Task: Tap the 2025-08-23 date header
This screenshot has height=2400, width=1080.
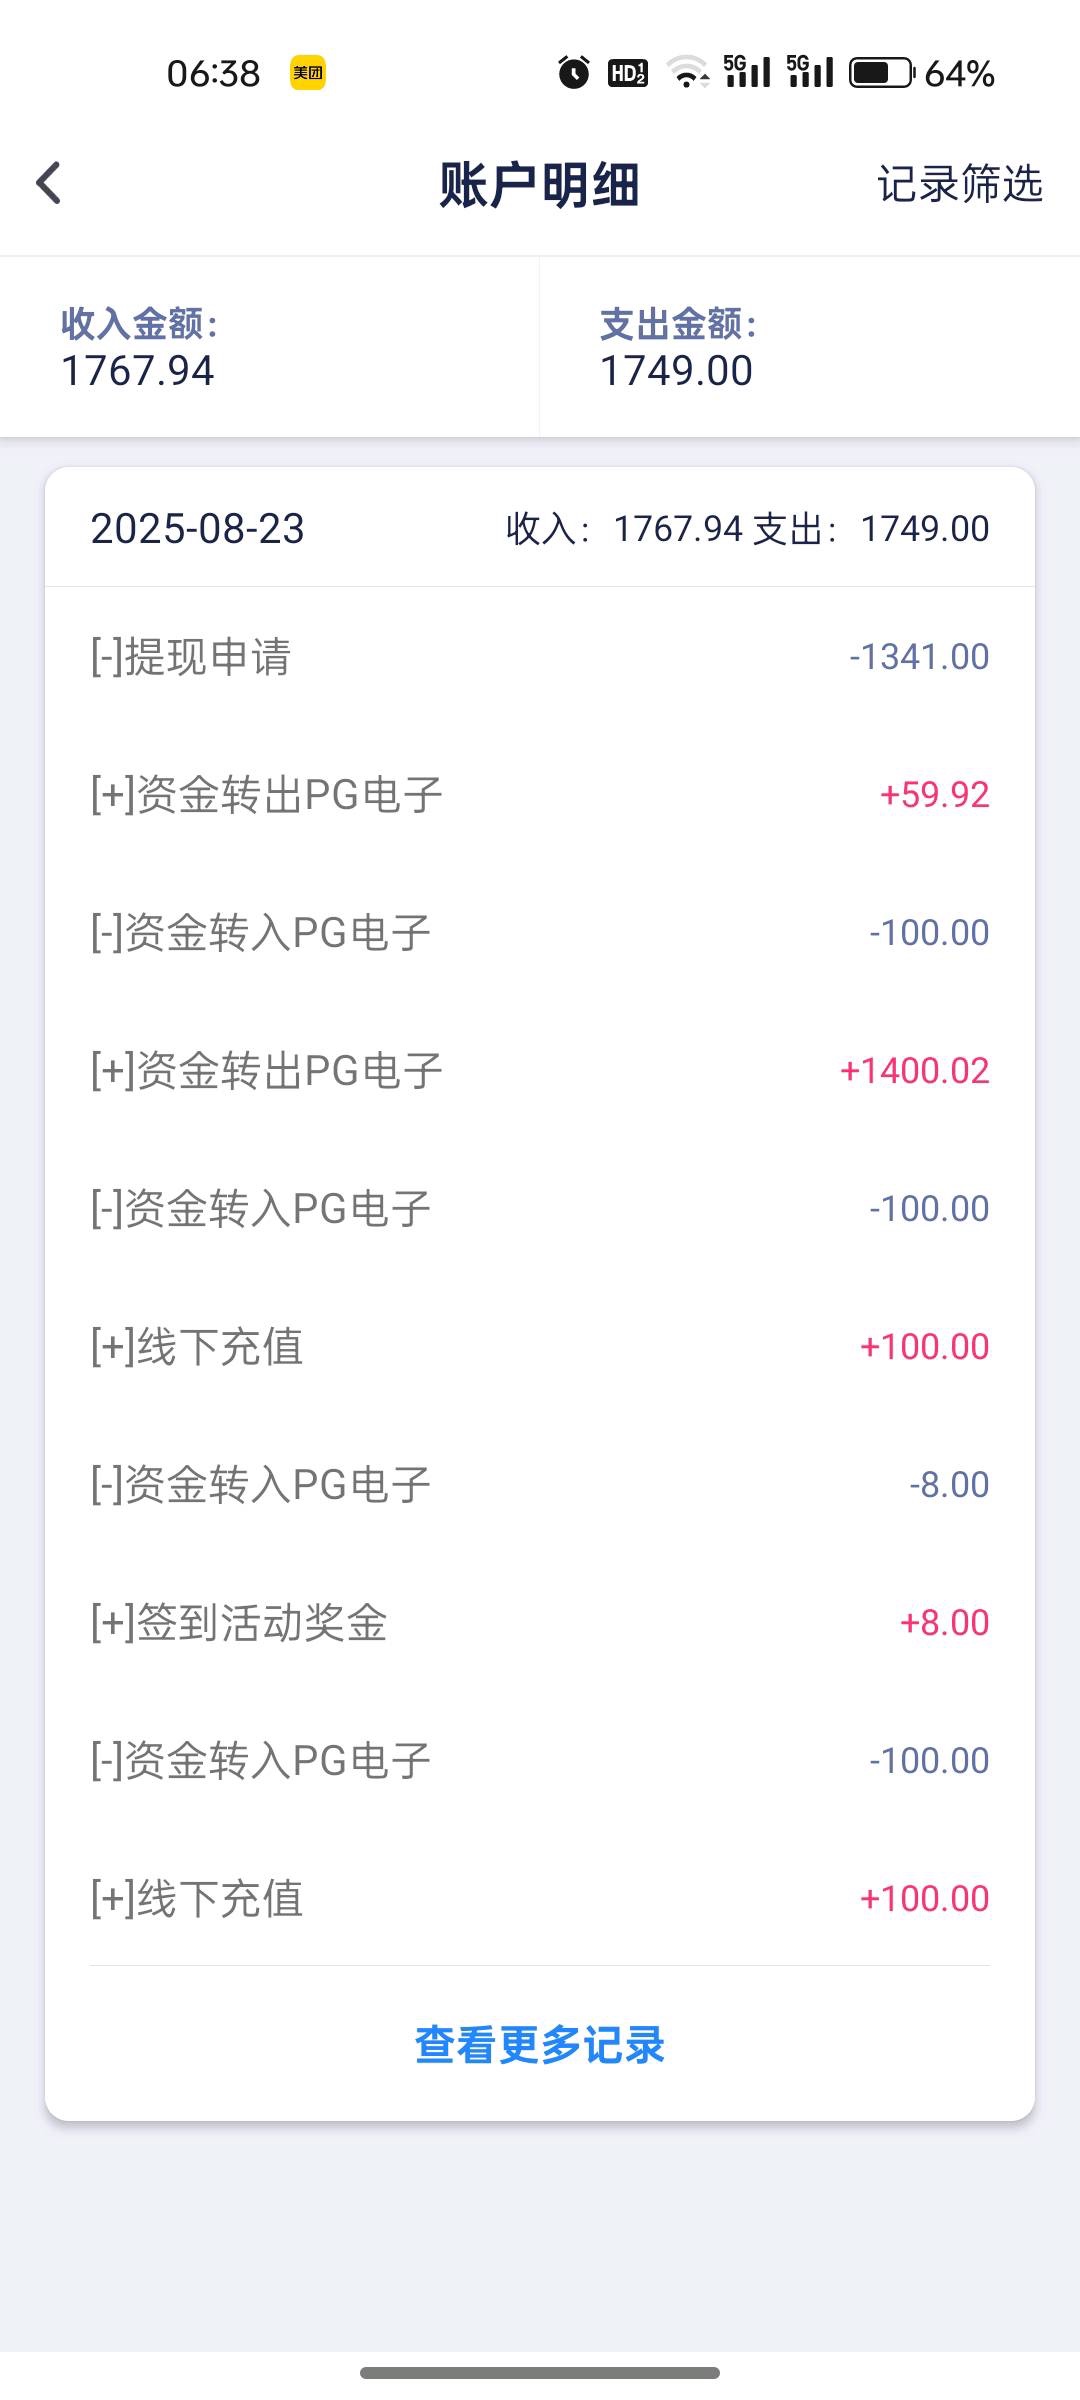Action: (198, 529)
